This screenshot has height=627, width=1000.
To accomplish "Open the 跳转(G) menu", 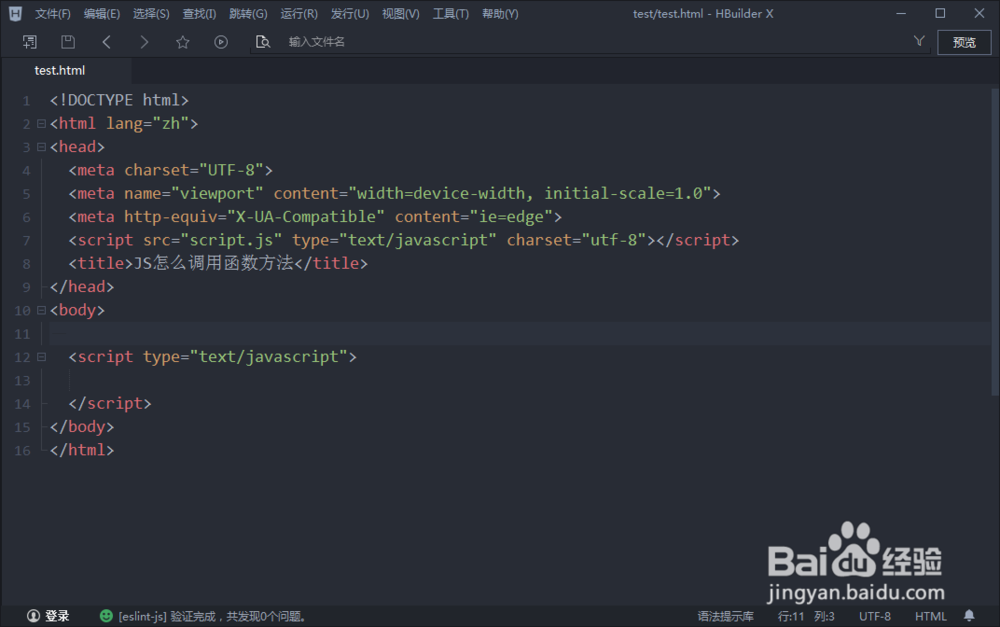I will point(248,13).
